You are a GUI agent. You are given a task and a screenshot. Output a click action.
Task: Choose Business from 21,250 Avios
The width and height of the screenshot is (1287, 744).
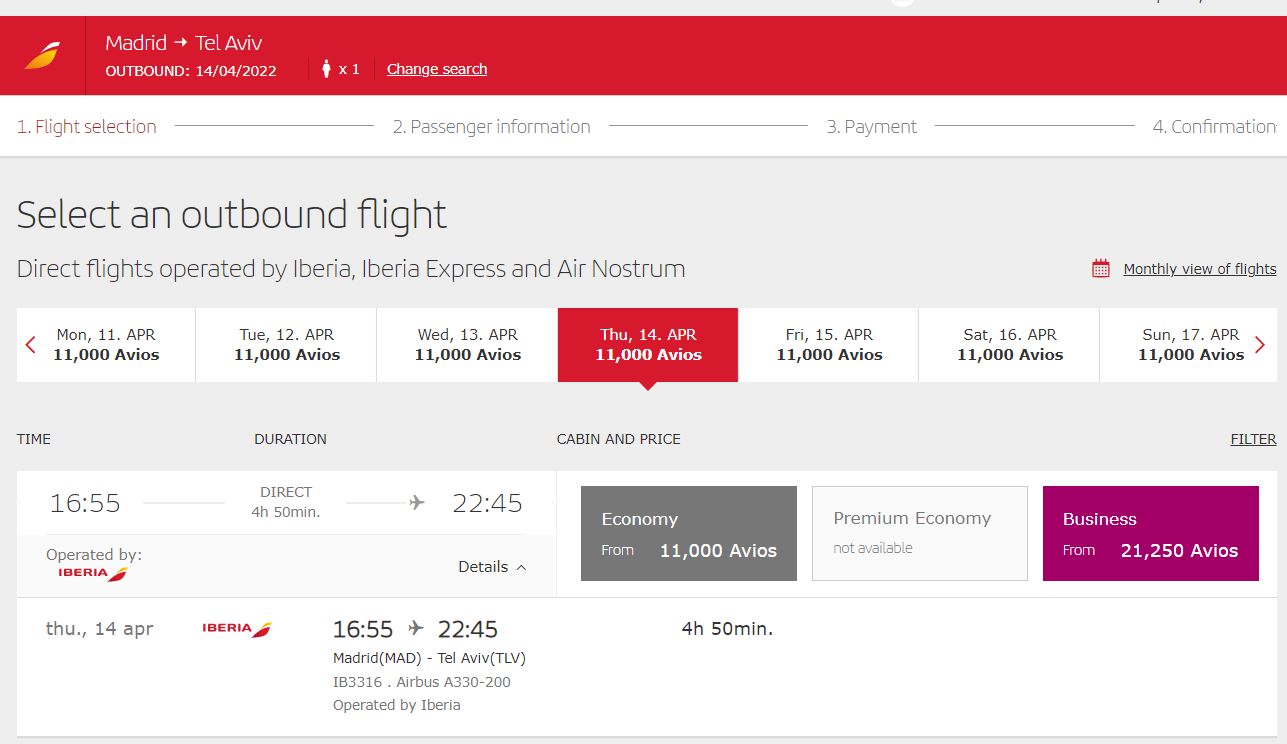point(1151,534)
